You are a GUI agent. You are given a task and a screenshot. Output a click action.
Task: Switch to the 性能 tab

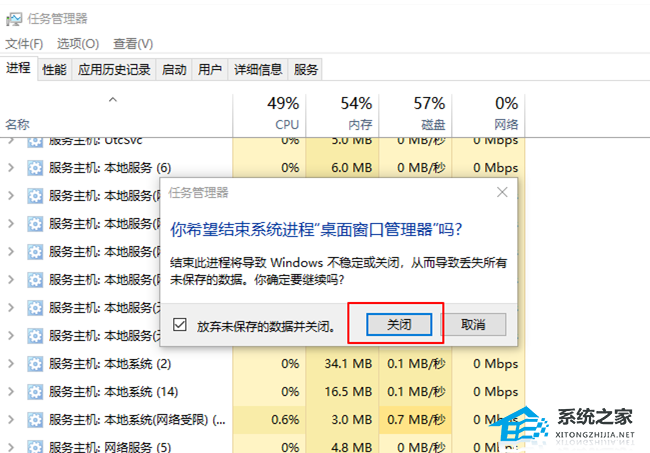[x=54, y=70]
